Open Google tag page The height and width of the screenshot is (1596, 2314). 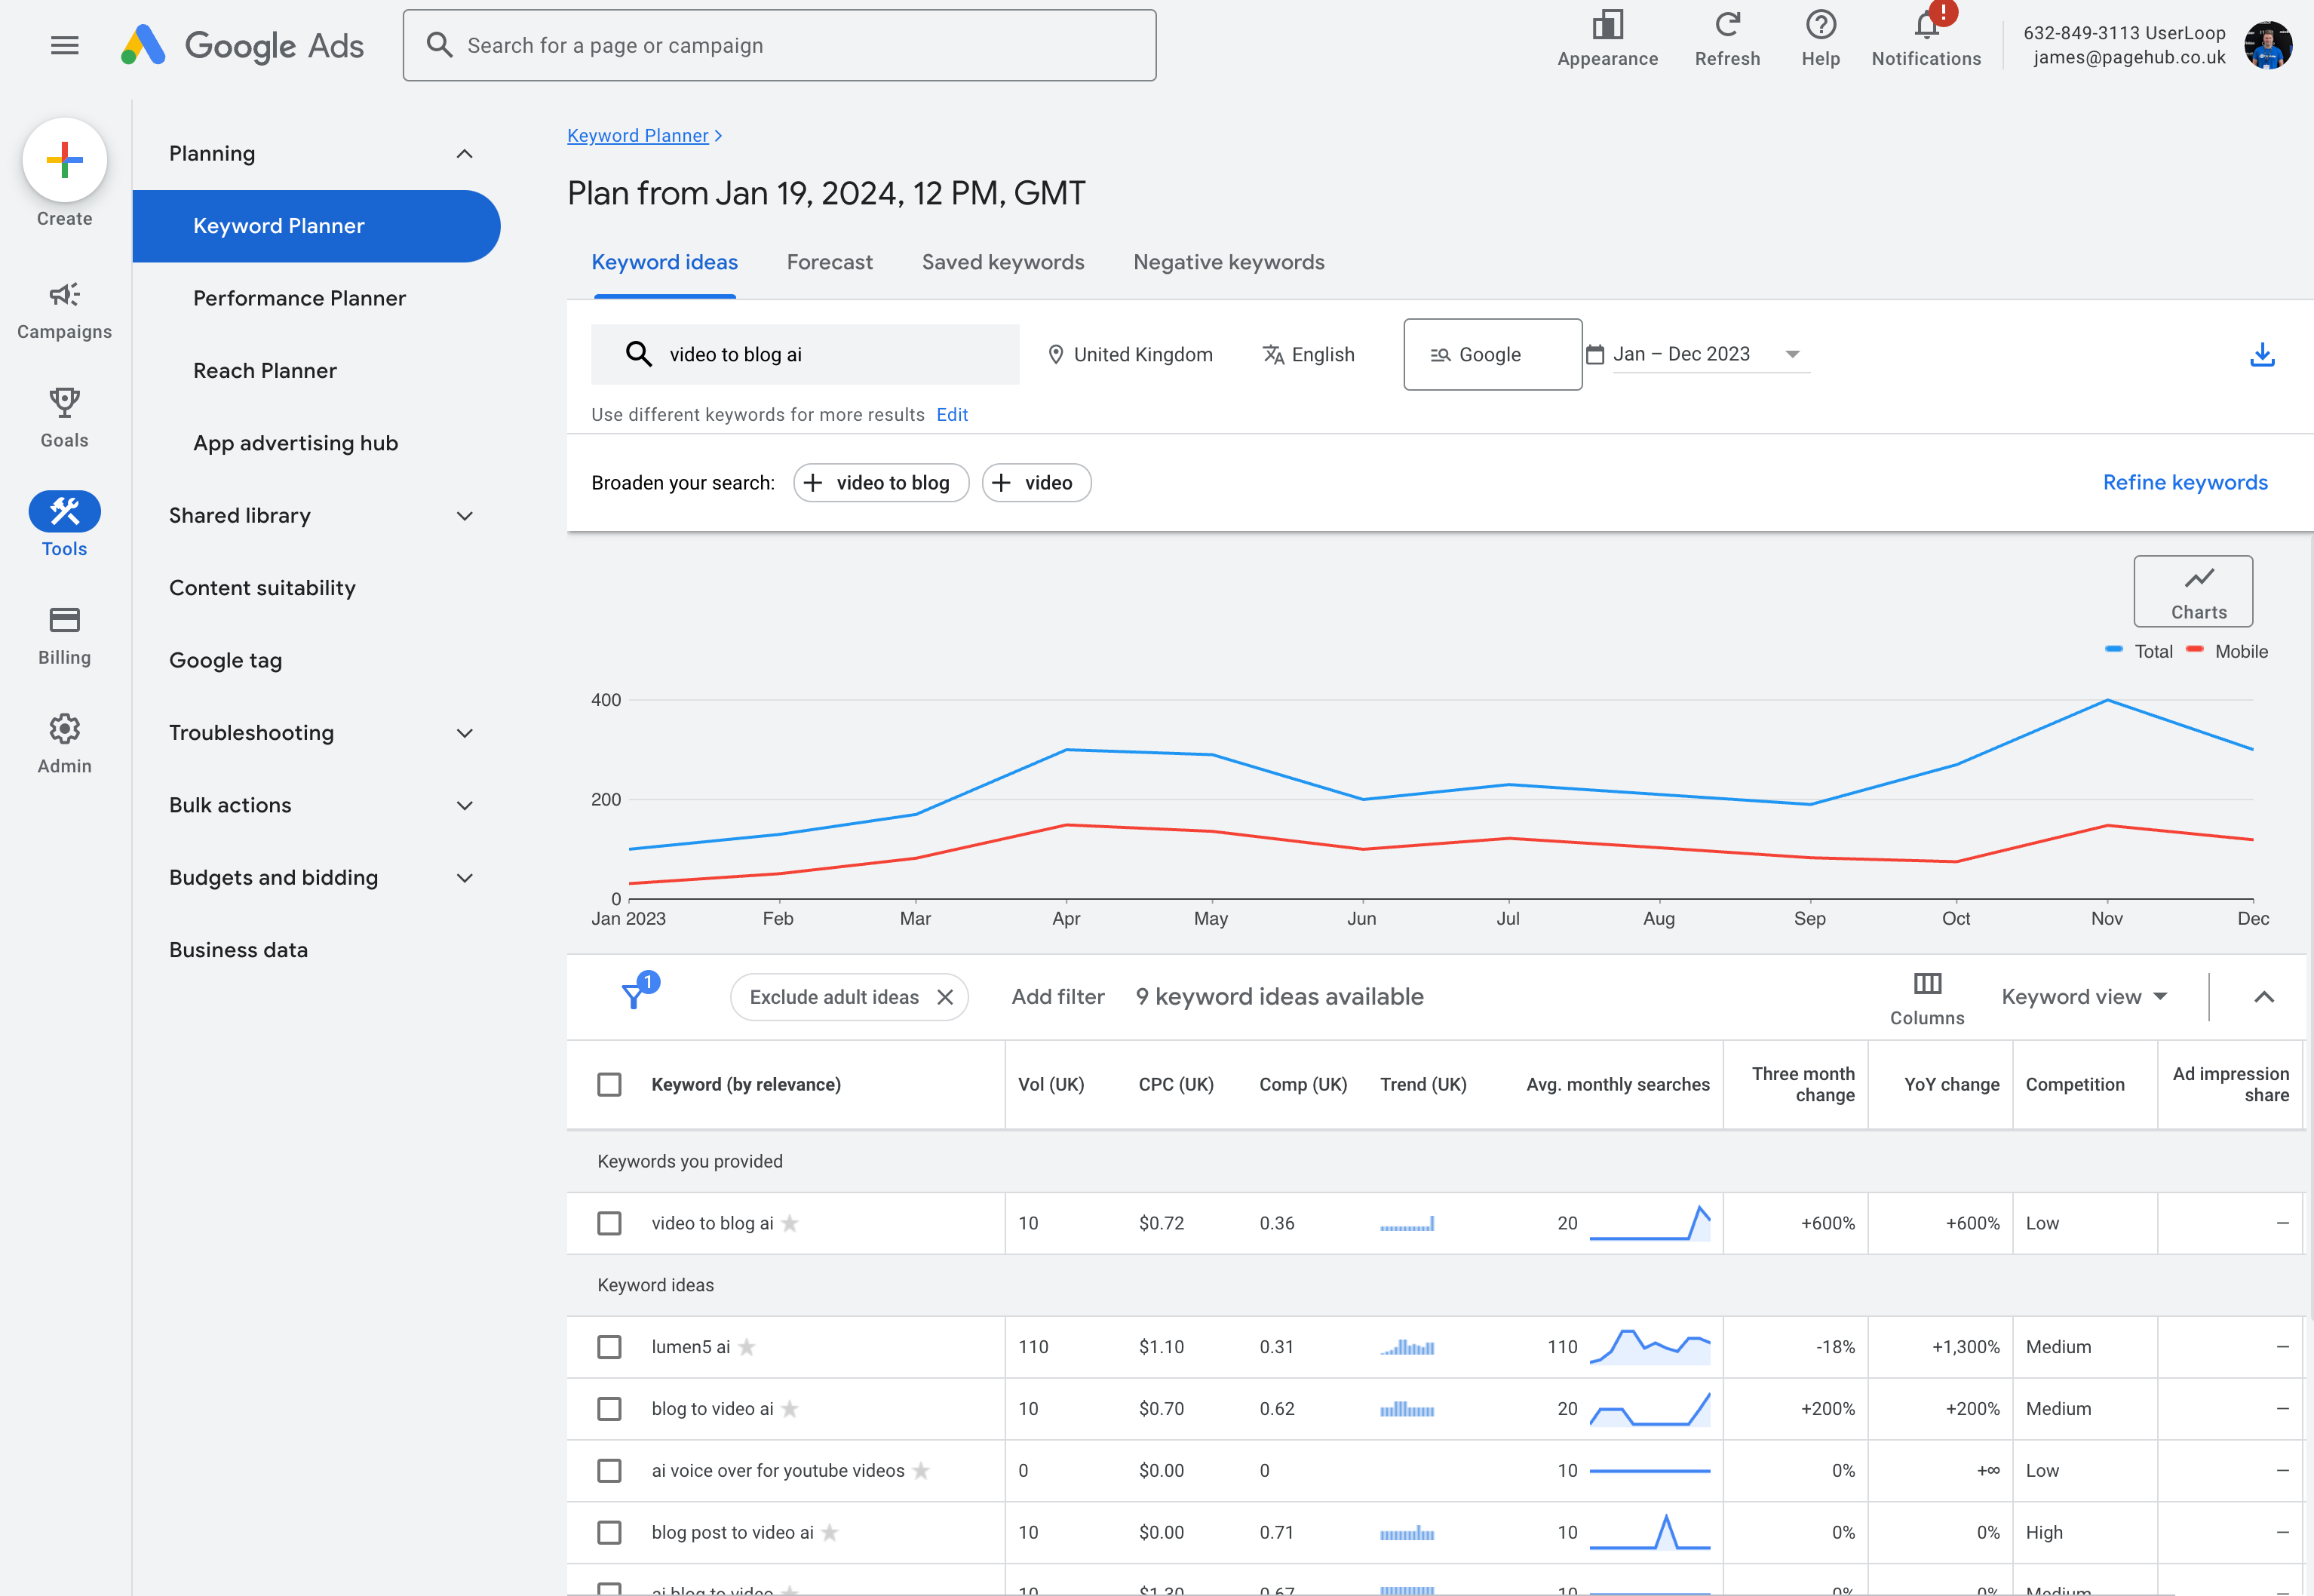tap(225, 660)
